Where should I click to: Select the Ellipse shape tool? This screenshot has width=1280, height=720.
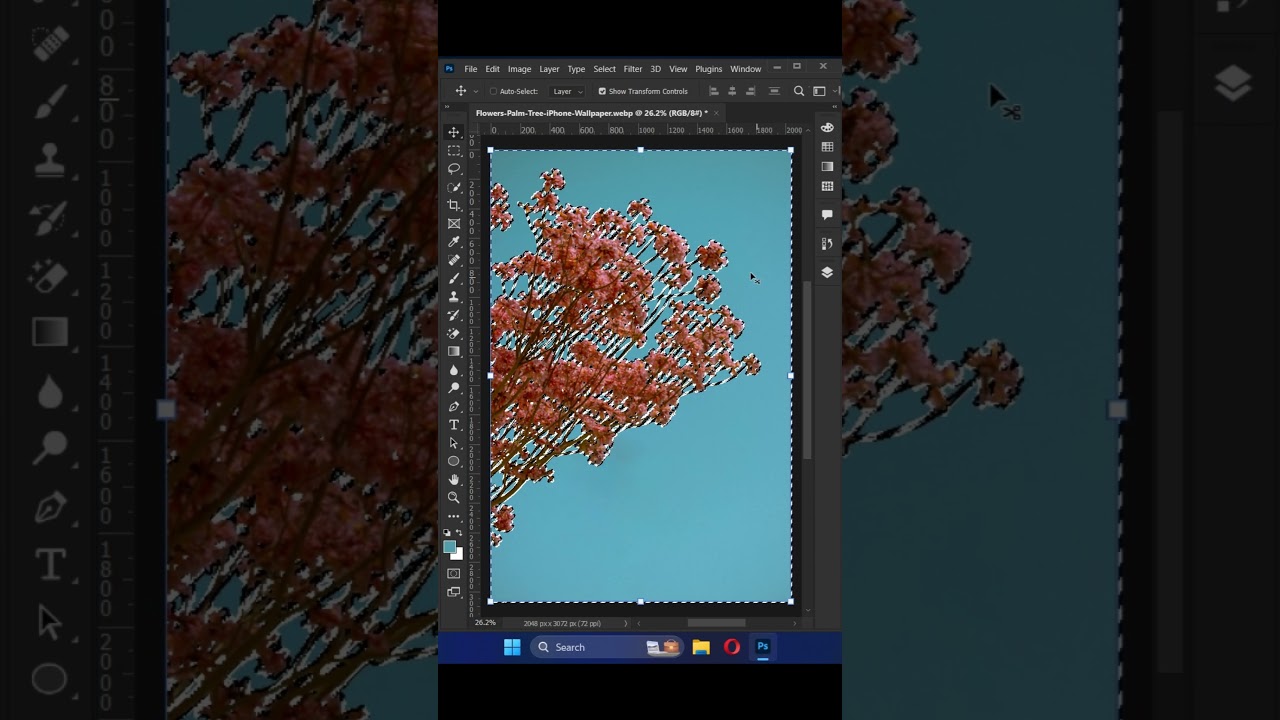click(x=454, y=461)
